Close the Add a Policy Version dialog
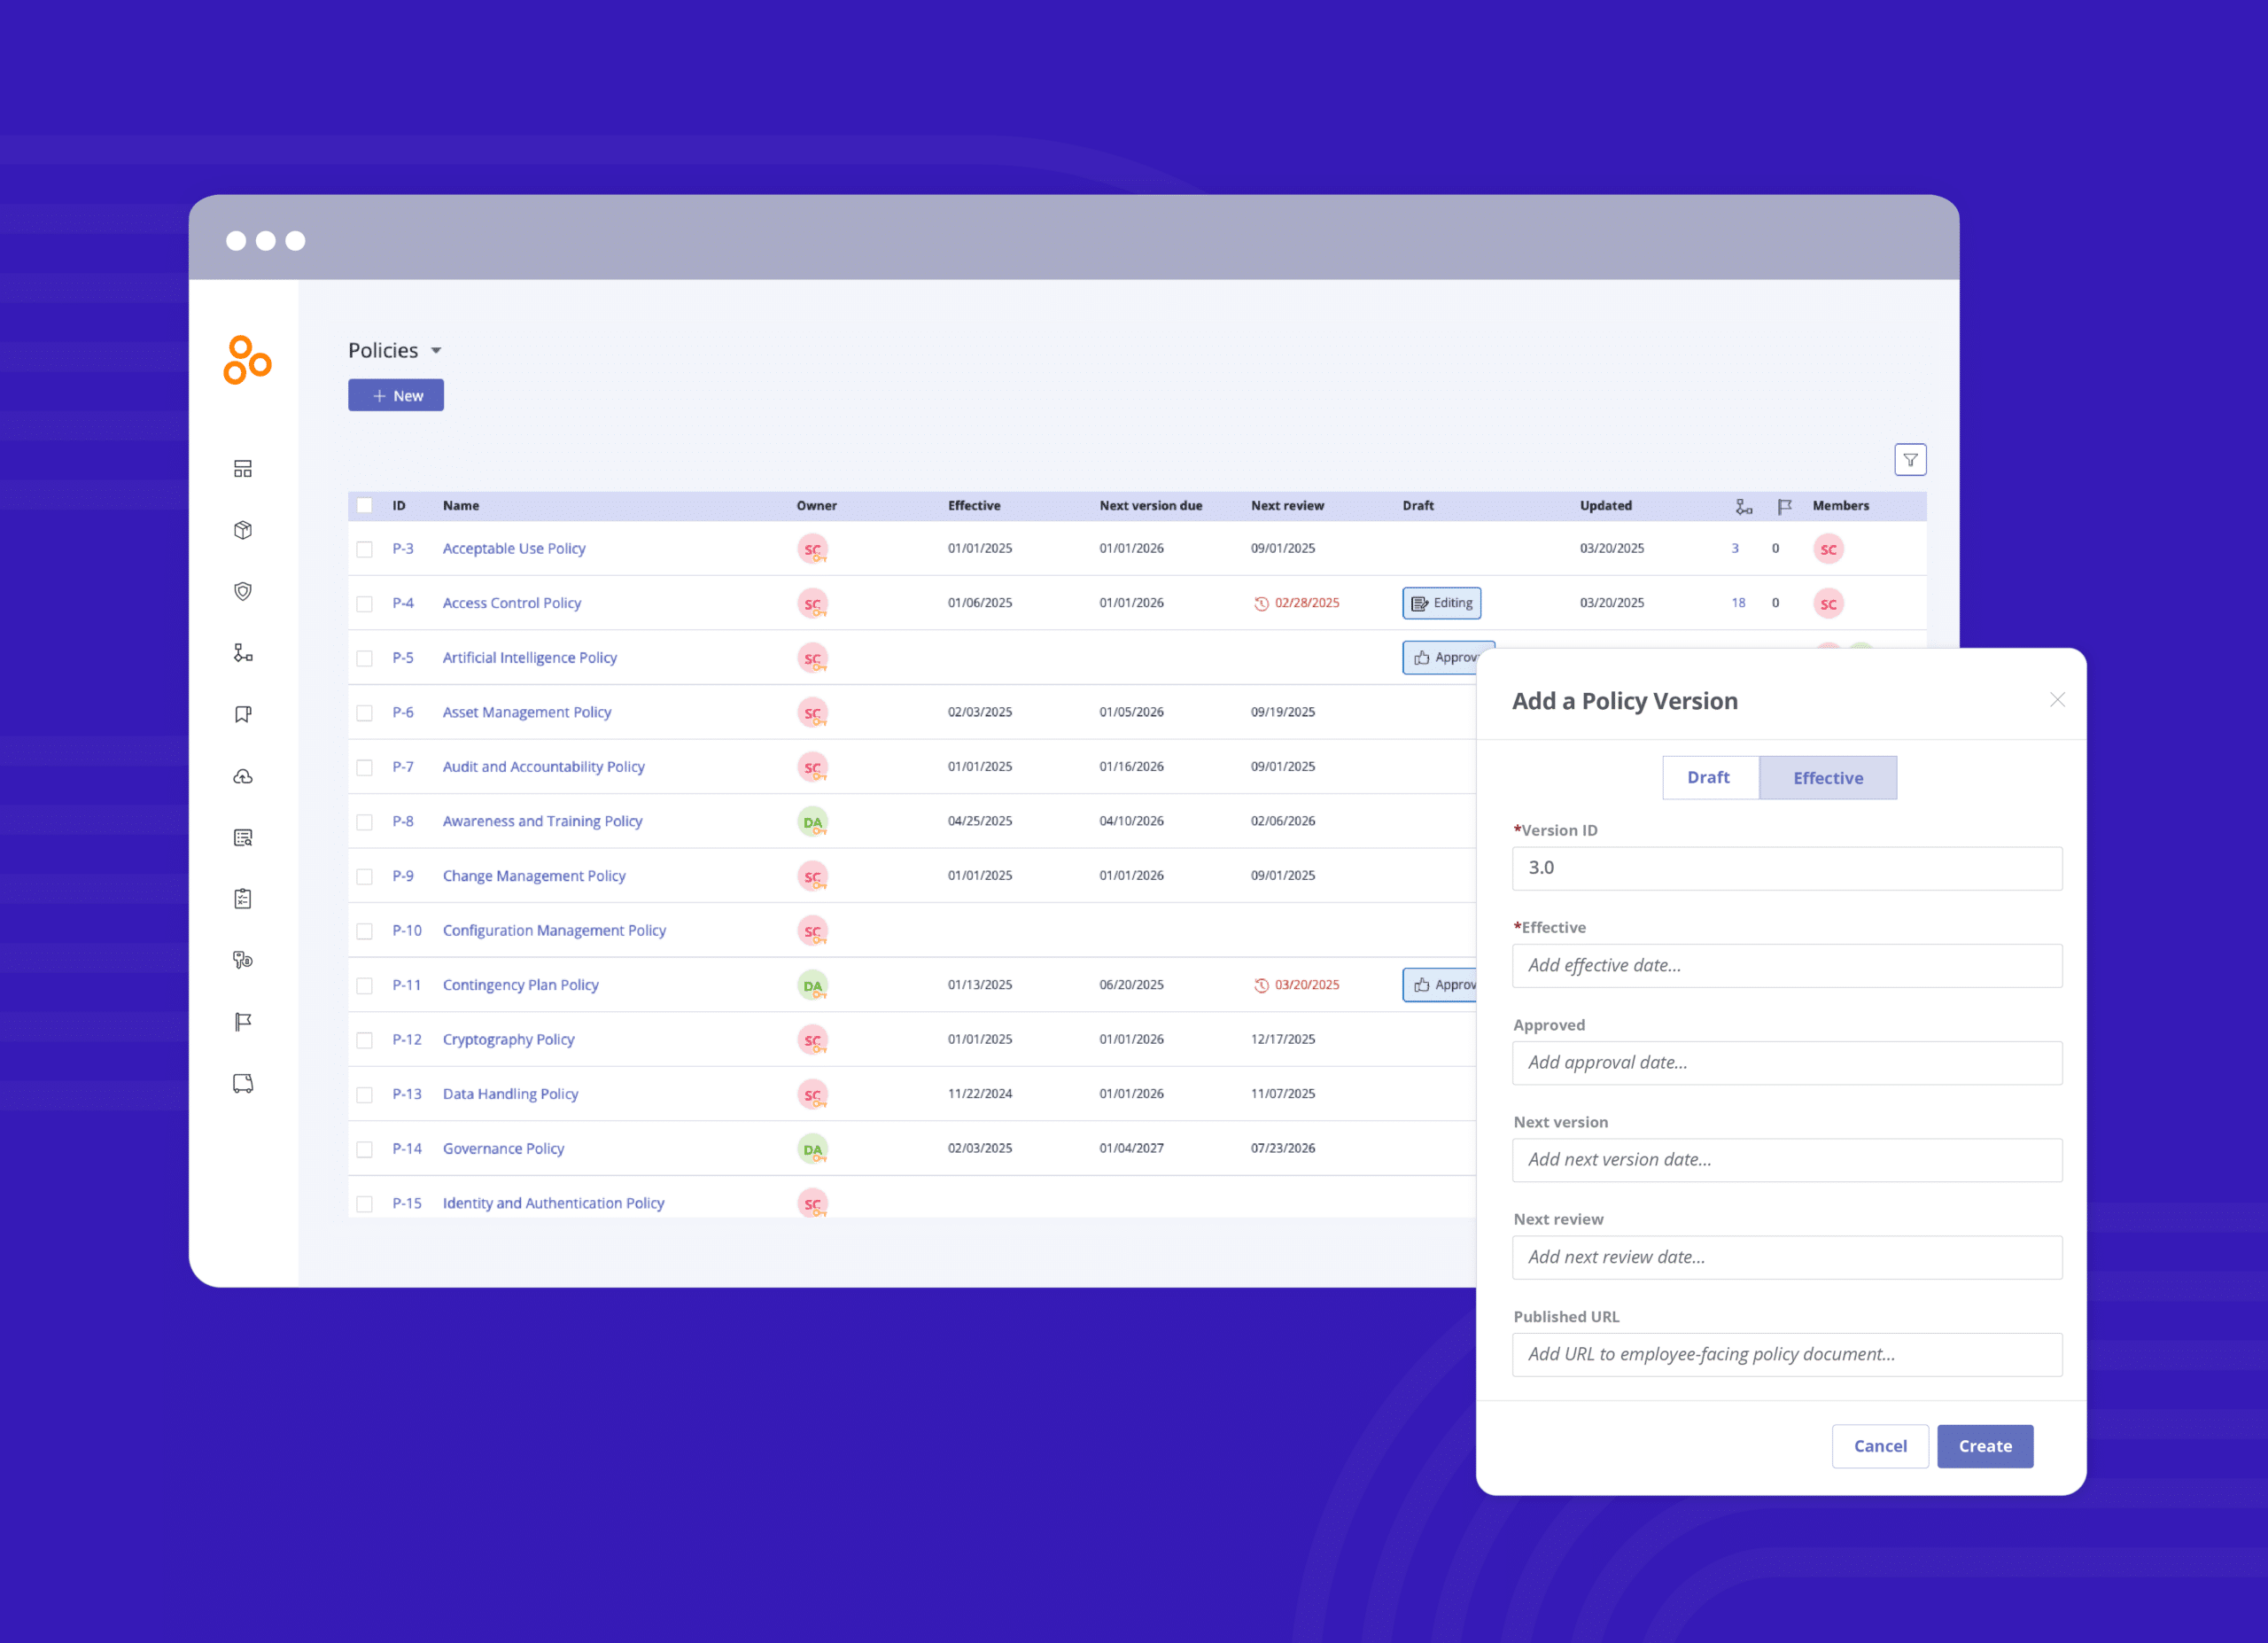 (2056, 700)
